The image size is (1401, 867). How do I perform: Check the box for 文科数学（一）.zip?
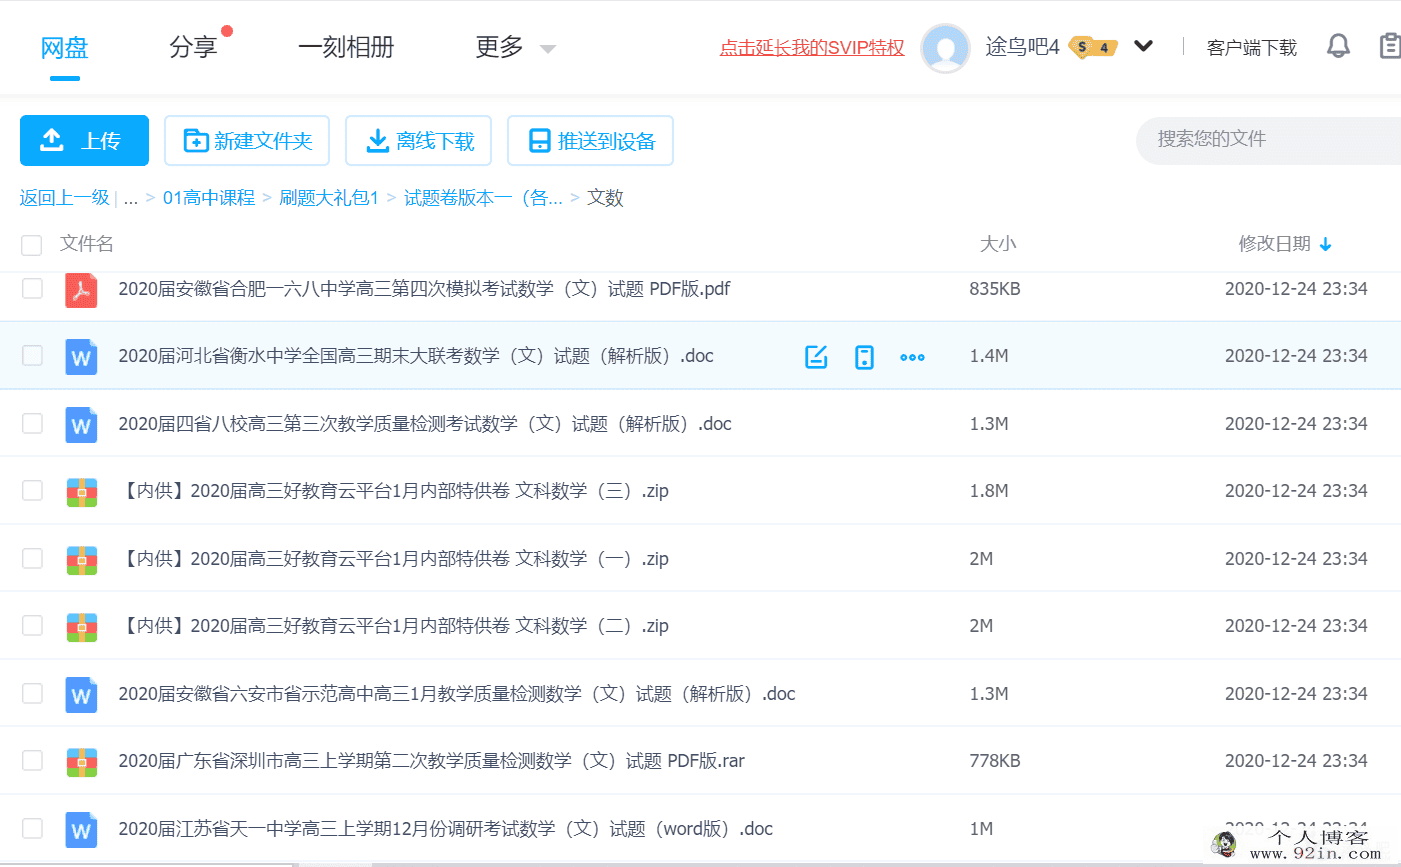click(32, 558)
